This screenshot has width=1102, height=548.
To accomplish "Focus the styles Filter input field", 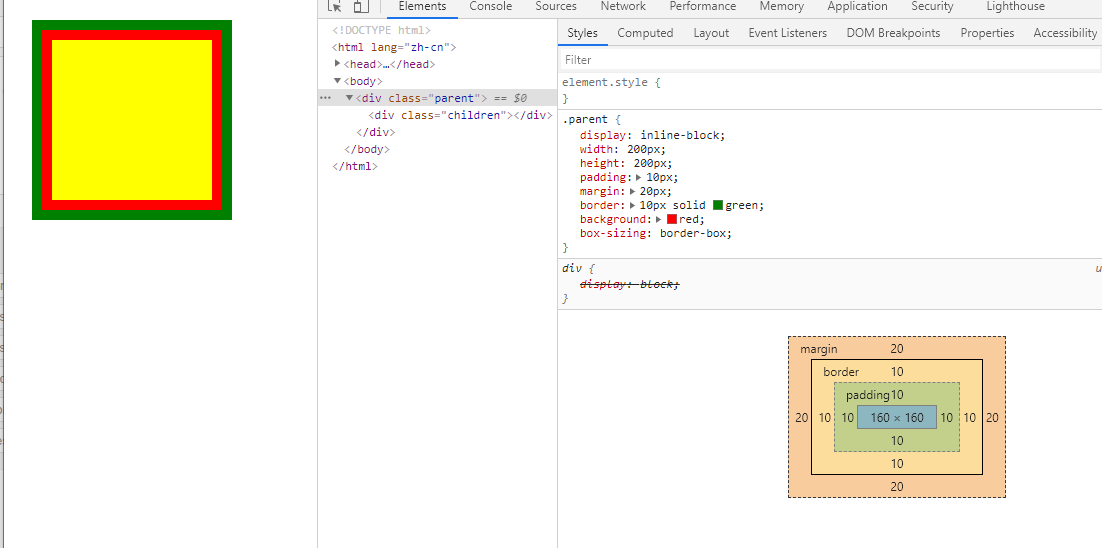I will [x=829, y=60].
